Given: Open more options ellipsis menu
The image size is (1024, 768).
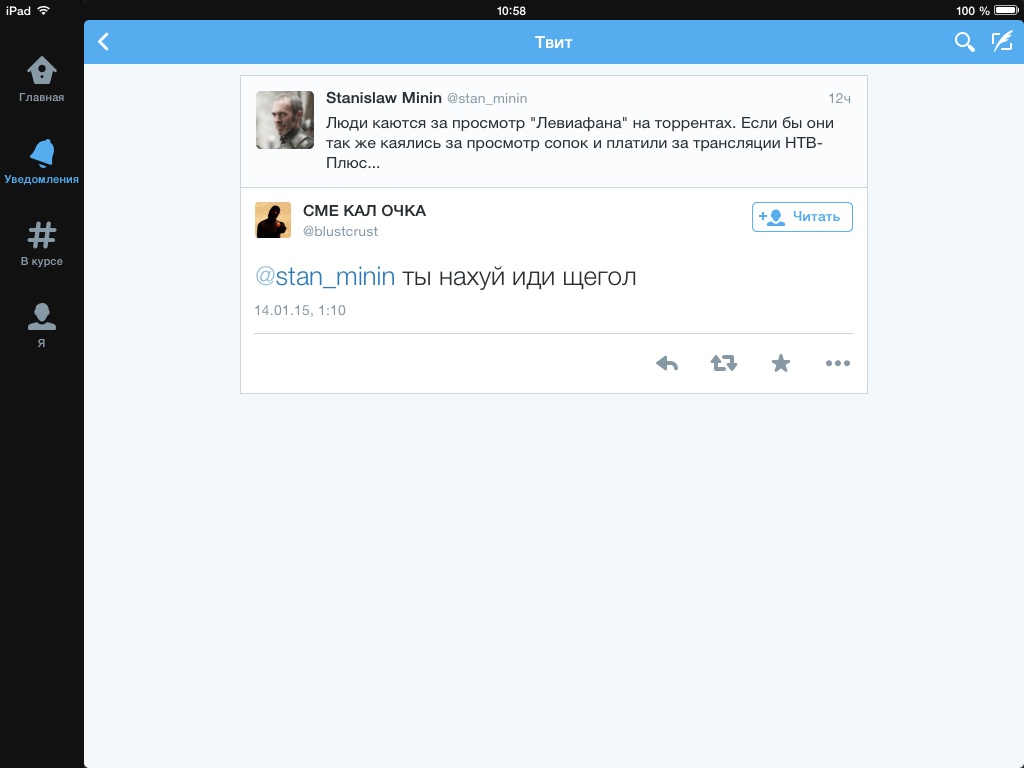Looking at the screenshot, I should pos(837,363).
